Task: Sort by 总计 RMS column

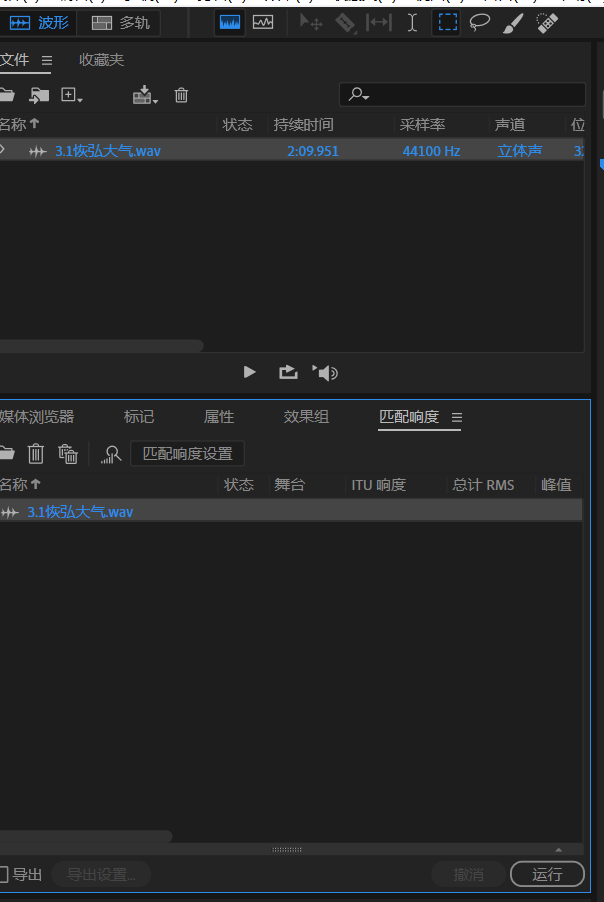Action: [483, 485]
